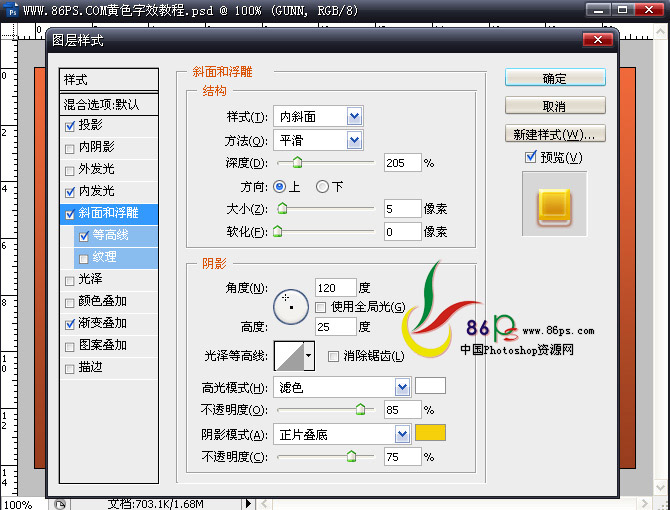This screenshot has height=510, width=670.
Task: Enable the 外发光 checkbox
Action: click(70, 171)
